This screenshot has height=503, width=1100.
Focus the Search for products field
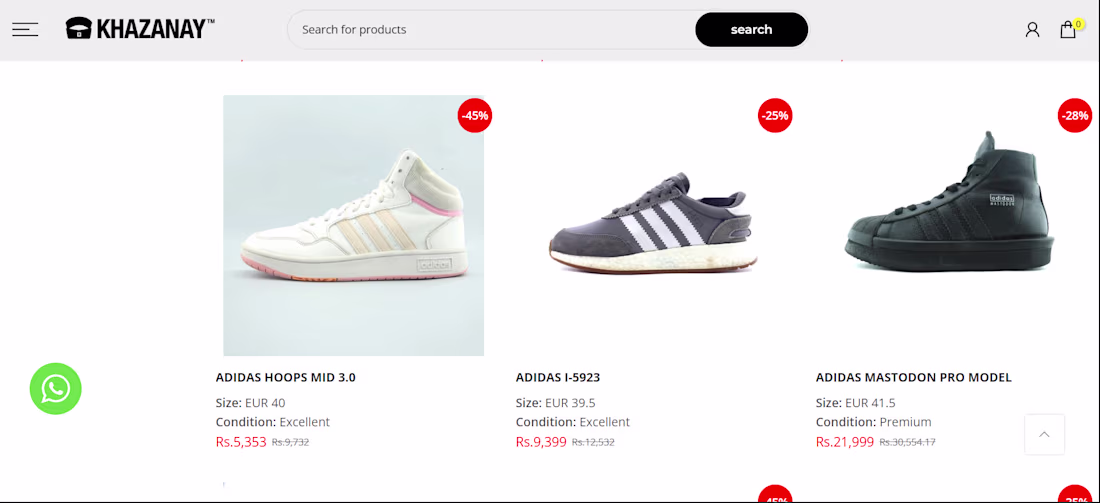click(491, 29)
